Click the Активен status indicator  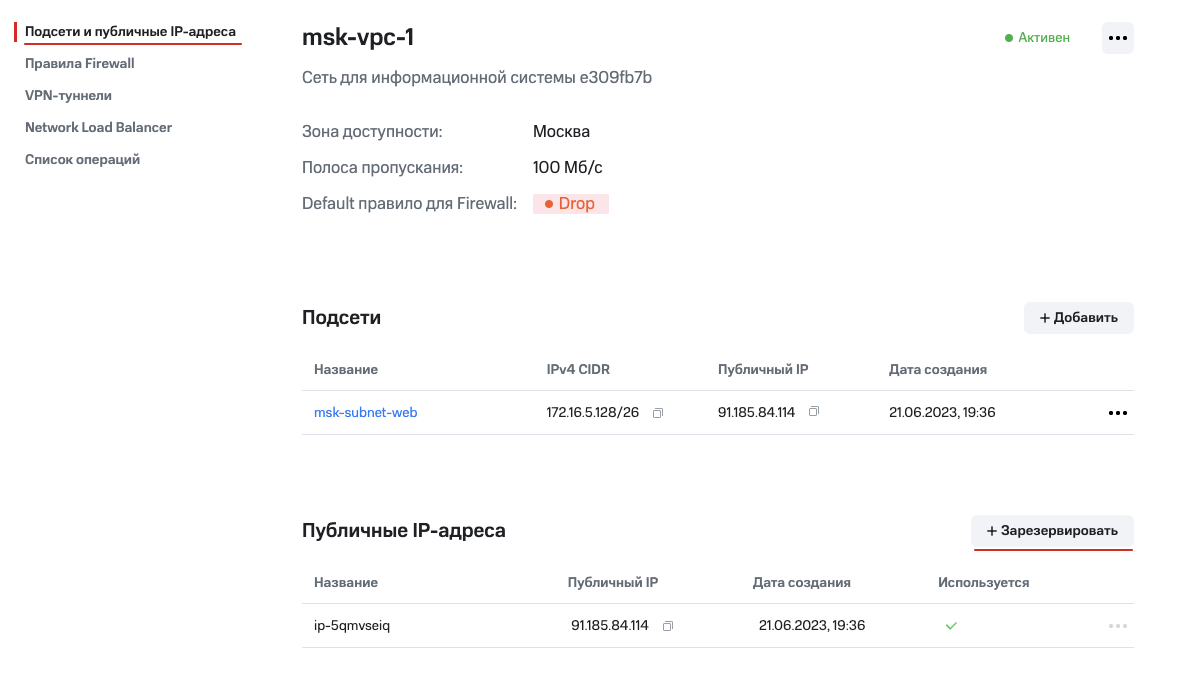click(x=1037, y=38)
